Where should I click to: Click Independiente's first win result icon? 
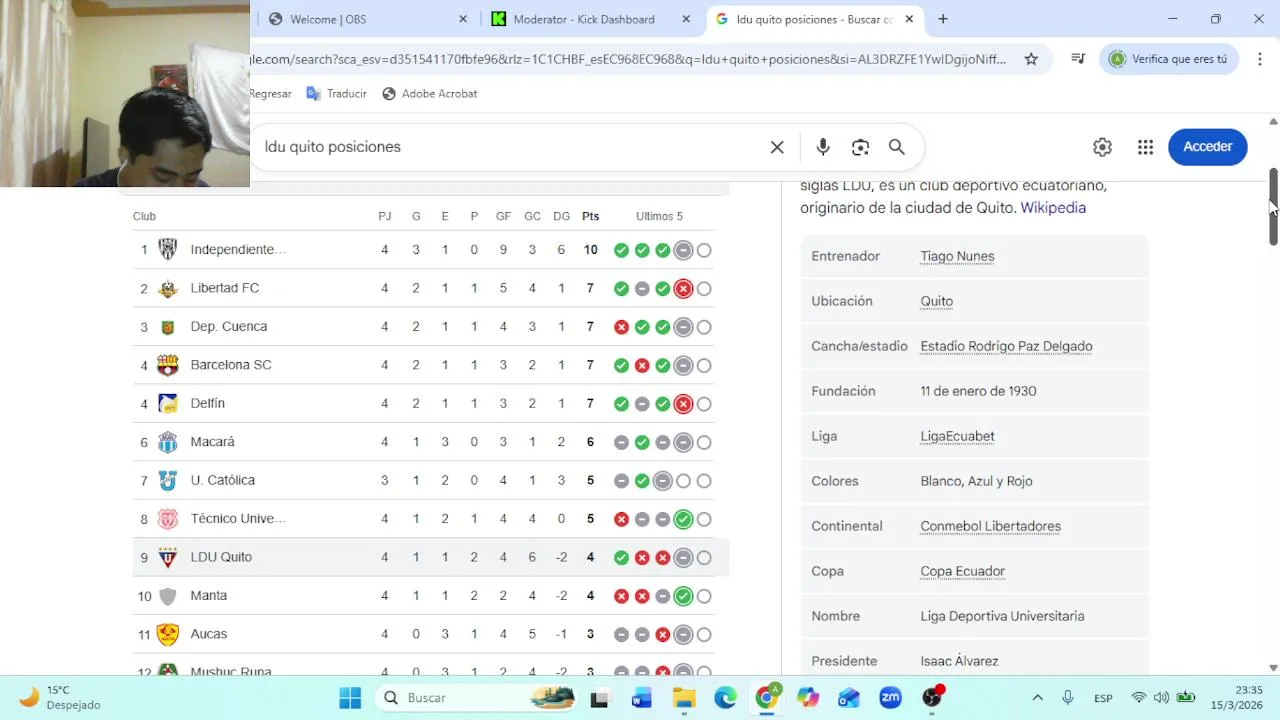click(621, 250)
